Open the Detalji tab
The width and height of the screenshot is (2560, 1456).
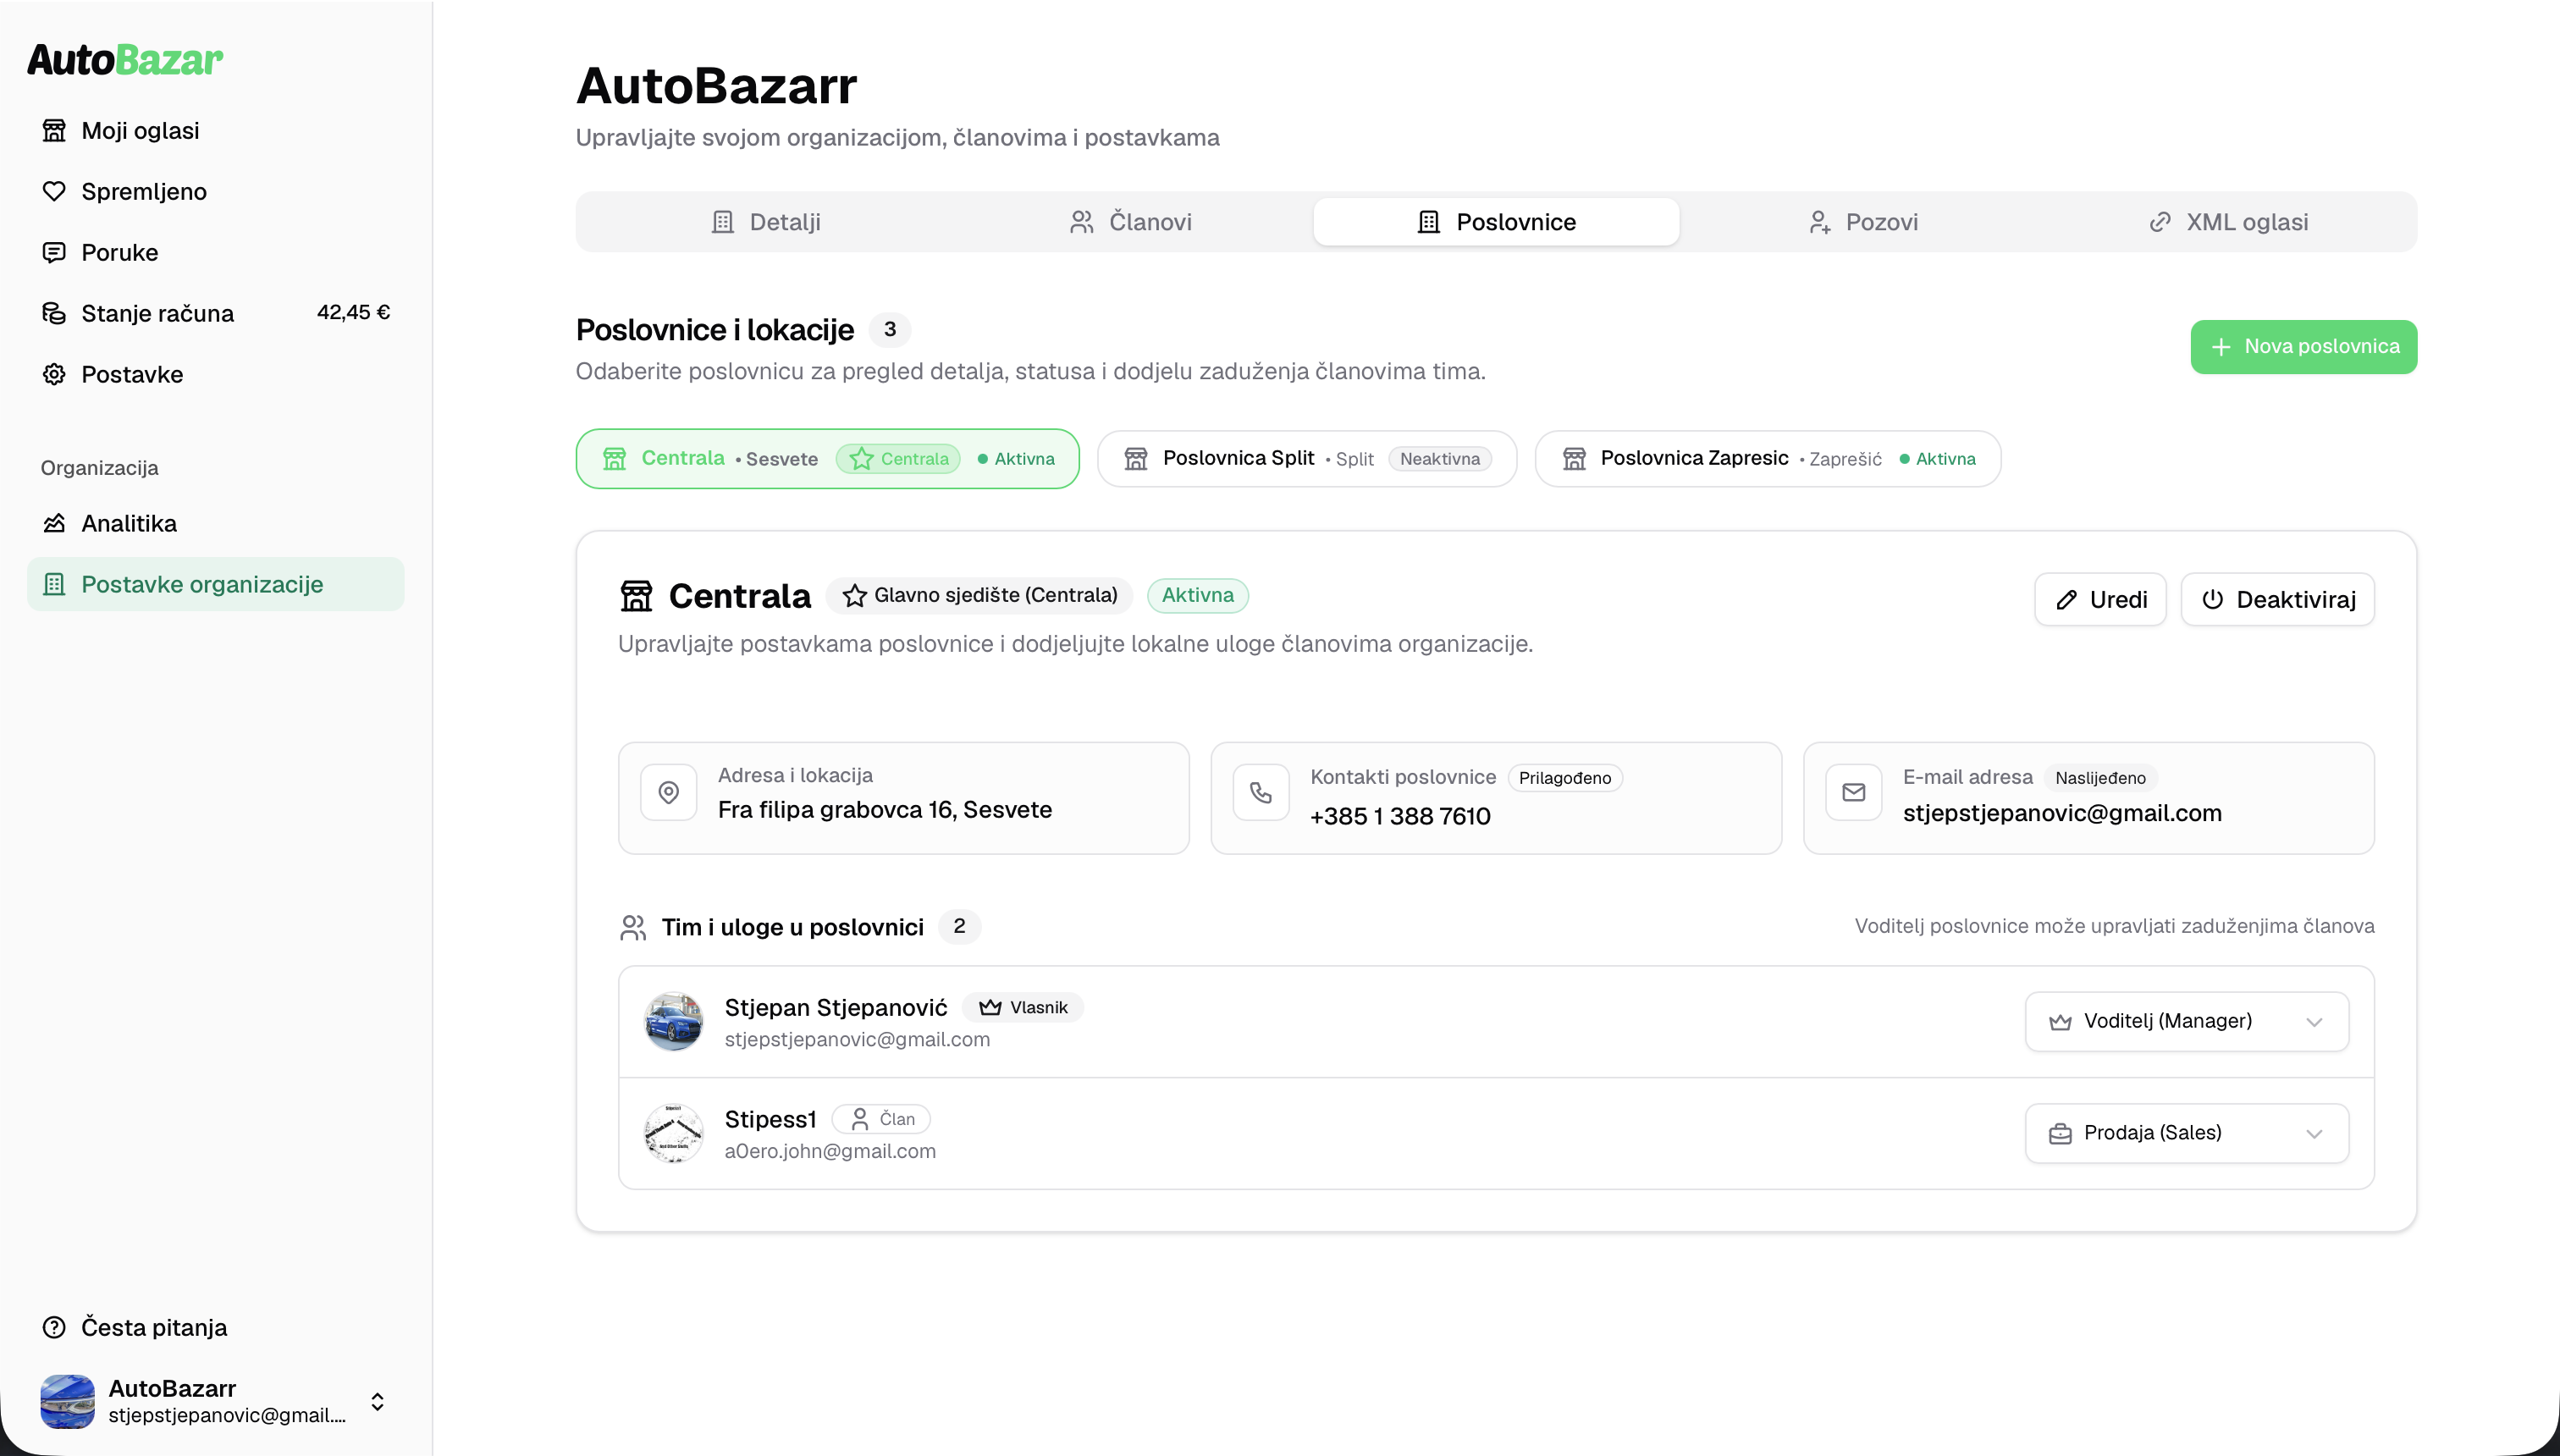[765, 222]
